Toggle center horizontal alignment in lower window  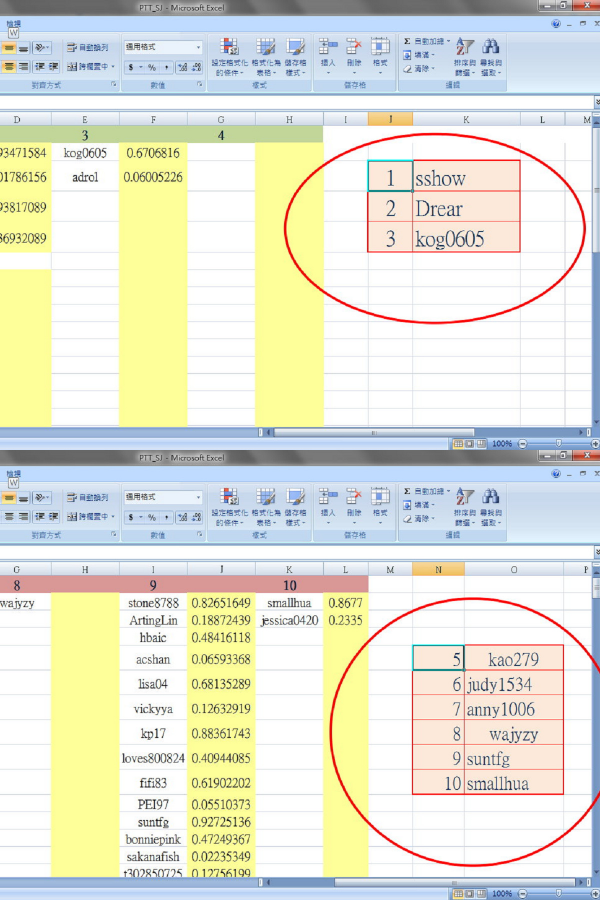[x=9, y=517]
